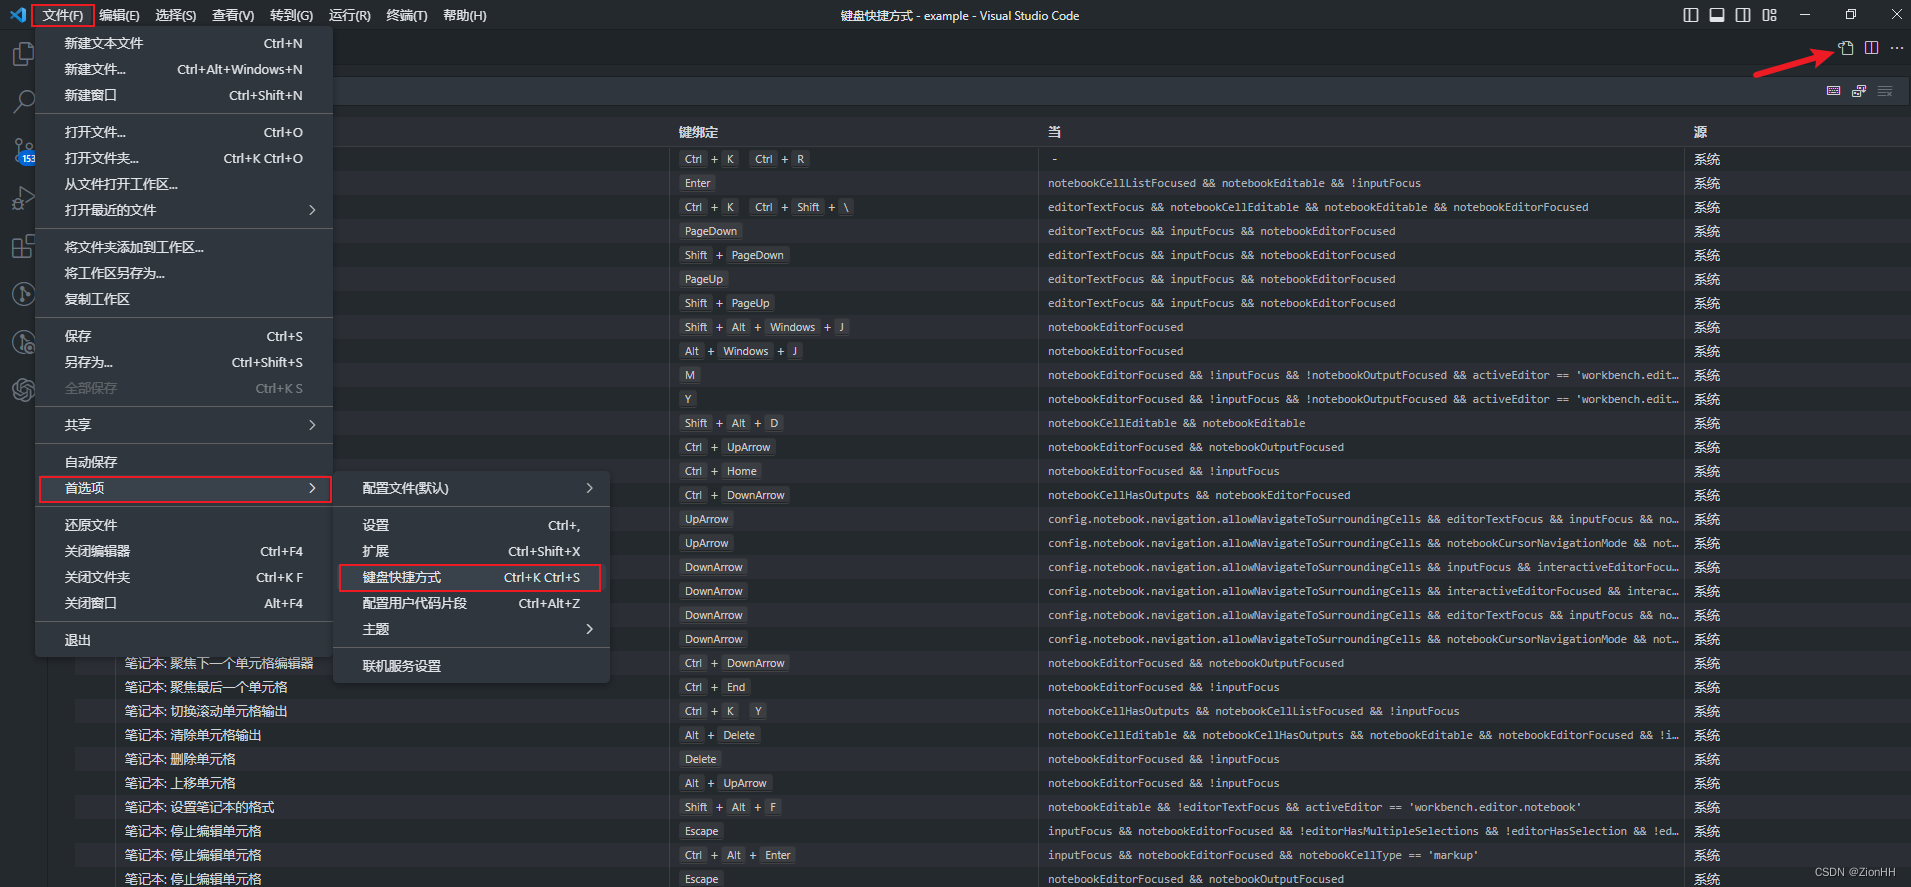The image size is (1911, 887).
Task: Select 键盘快捷方式 submenu entry
Action: click(x=471, y=577)
